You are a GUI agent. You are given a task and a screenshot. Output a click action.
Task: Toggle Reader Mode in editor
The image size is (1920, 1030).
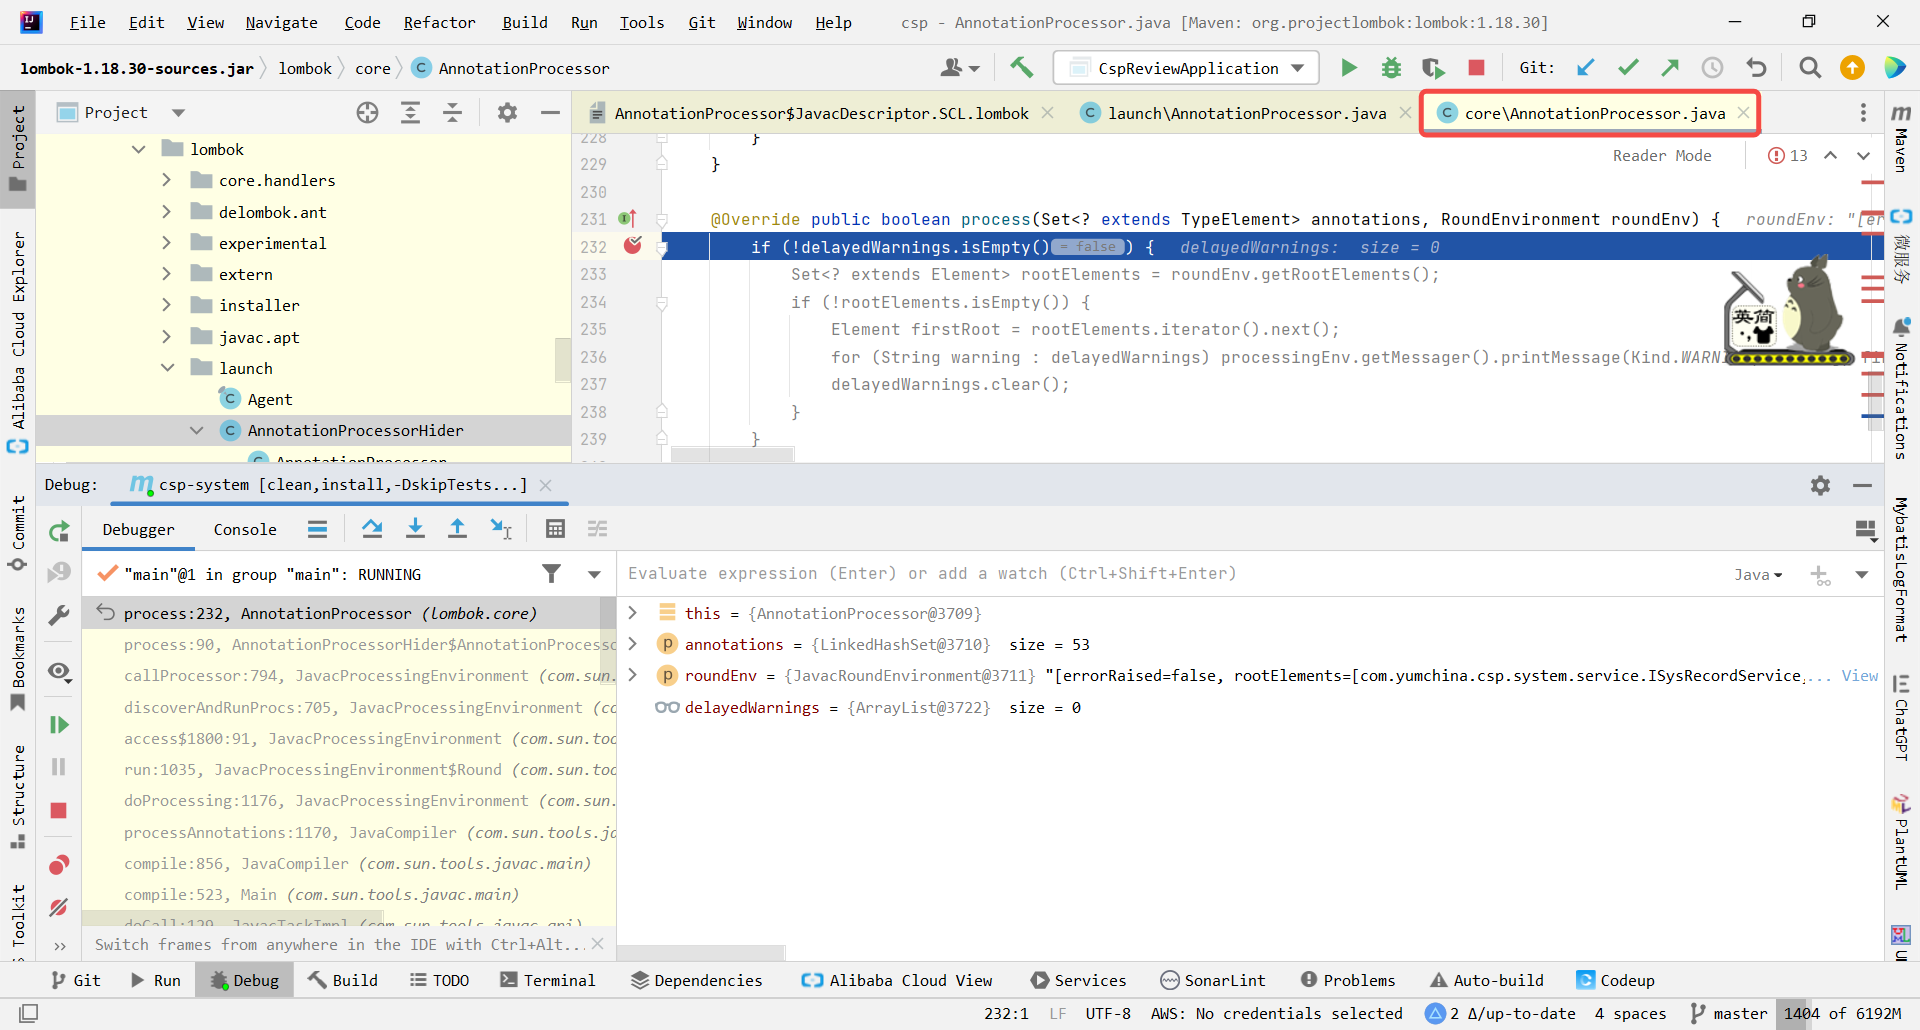(x=1661, y=156)
